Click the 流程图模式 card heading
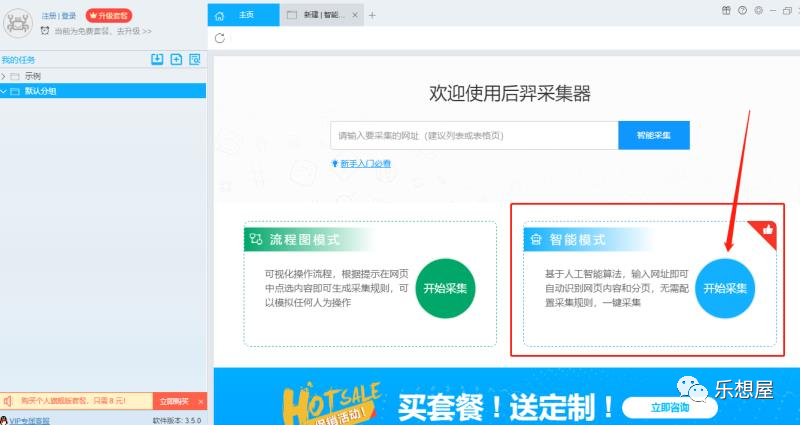This screenshot has height=425, width=800. (305, 240)
